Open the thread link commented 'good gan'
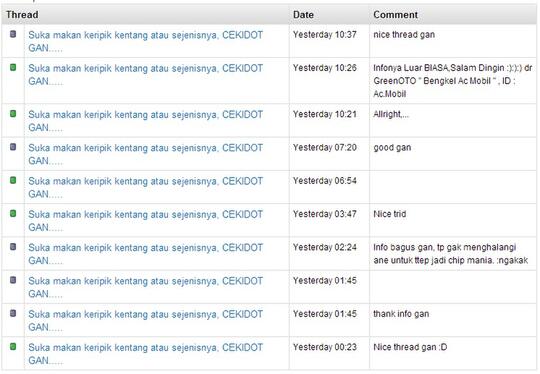540x374 pixels. pyautogui.click(x=146, y=154)
